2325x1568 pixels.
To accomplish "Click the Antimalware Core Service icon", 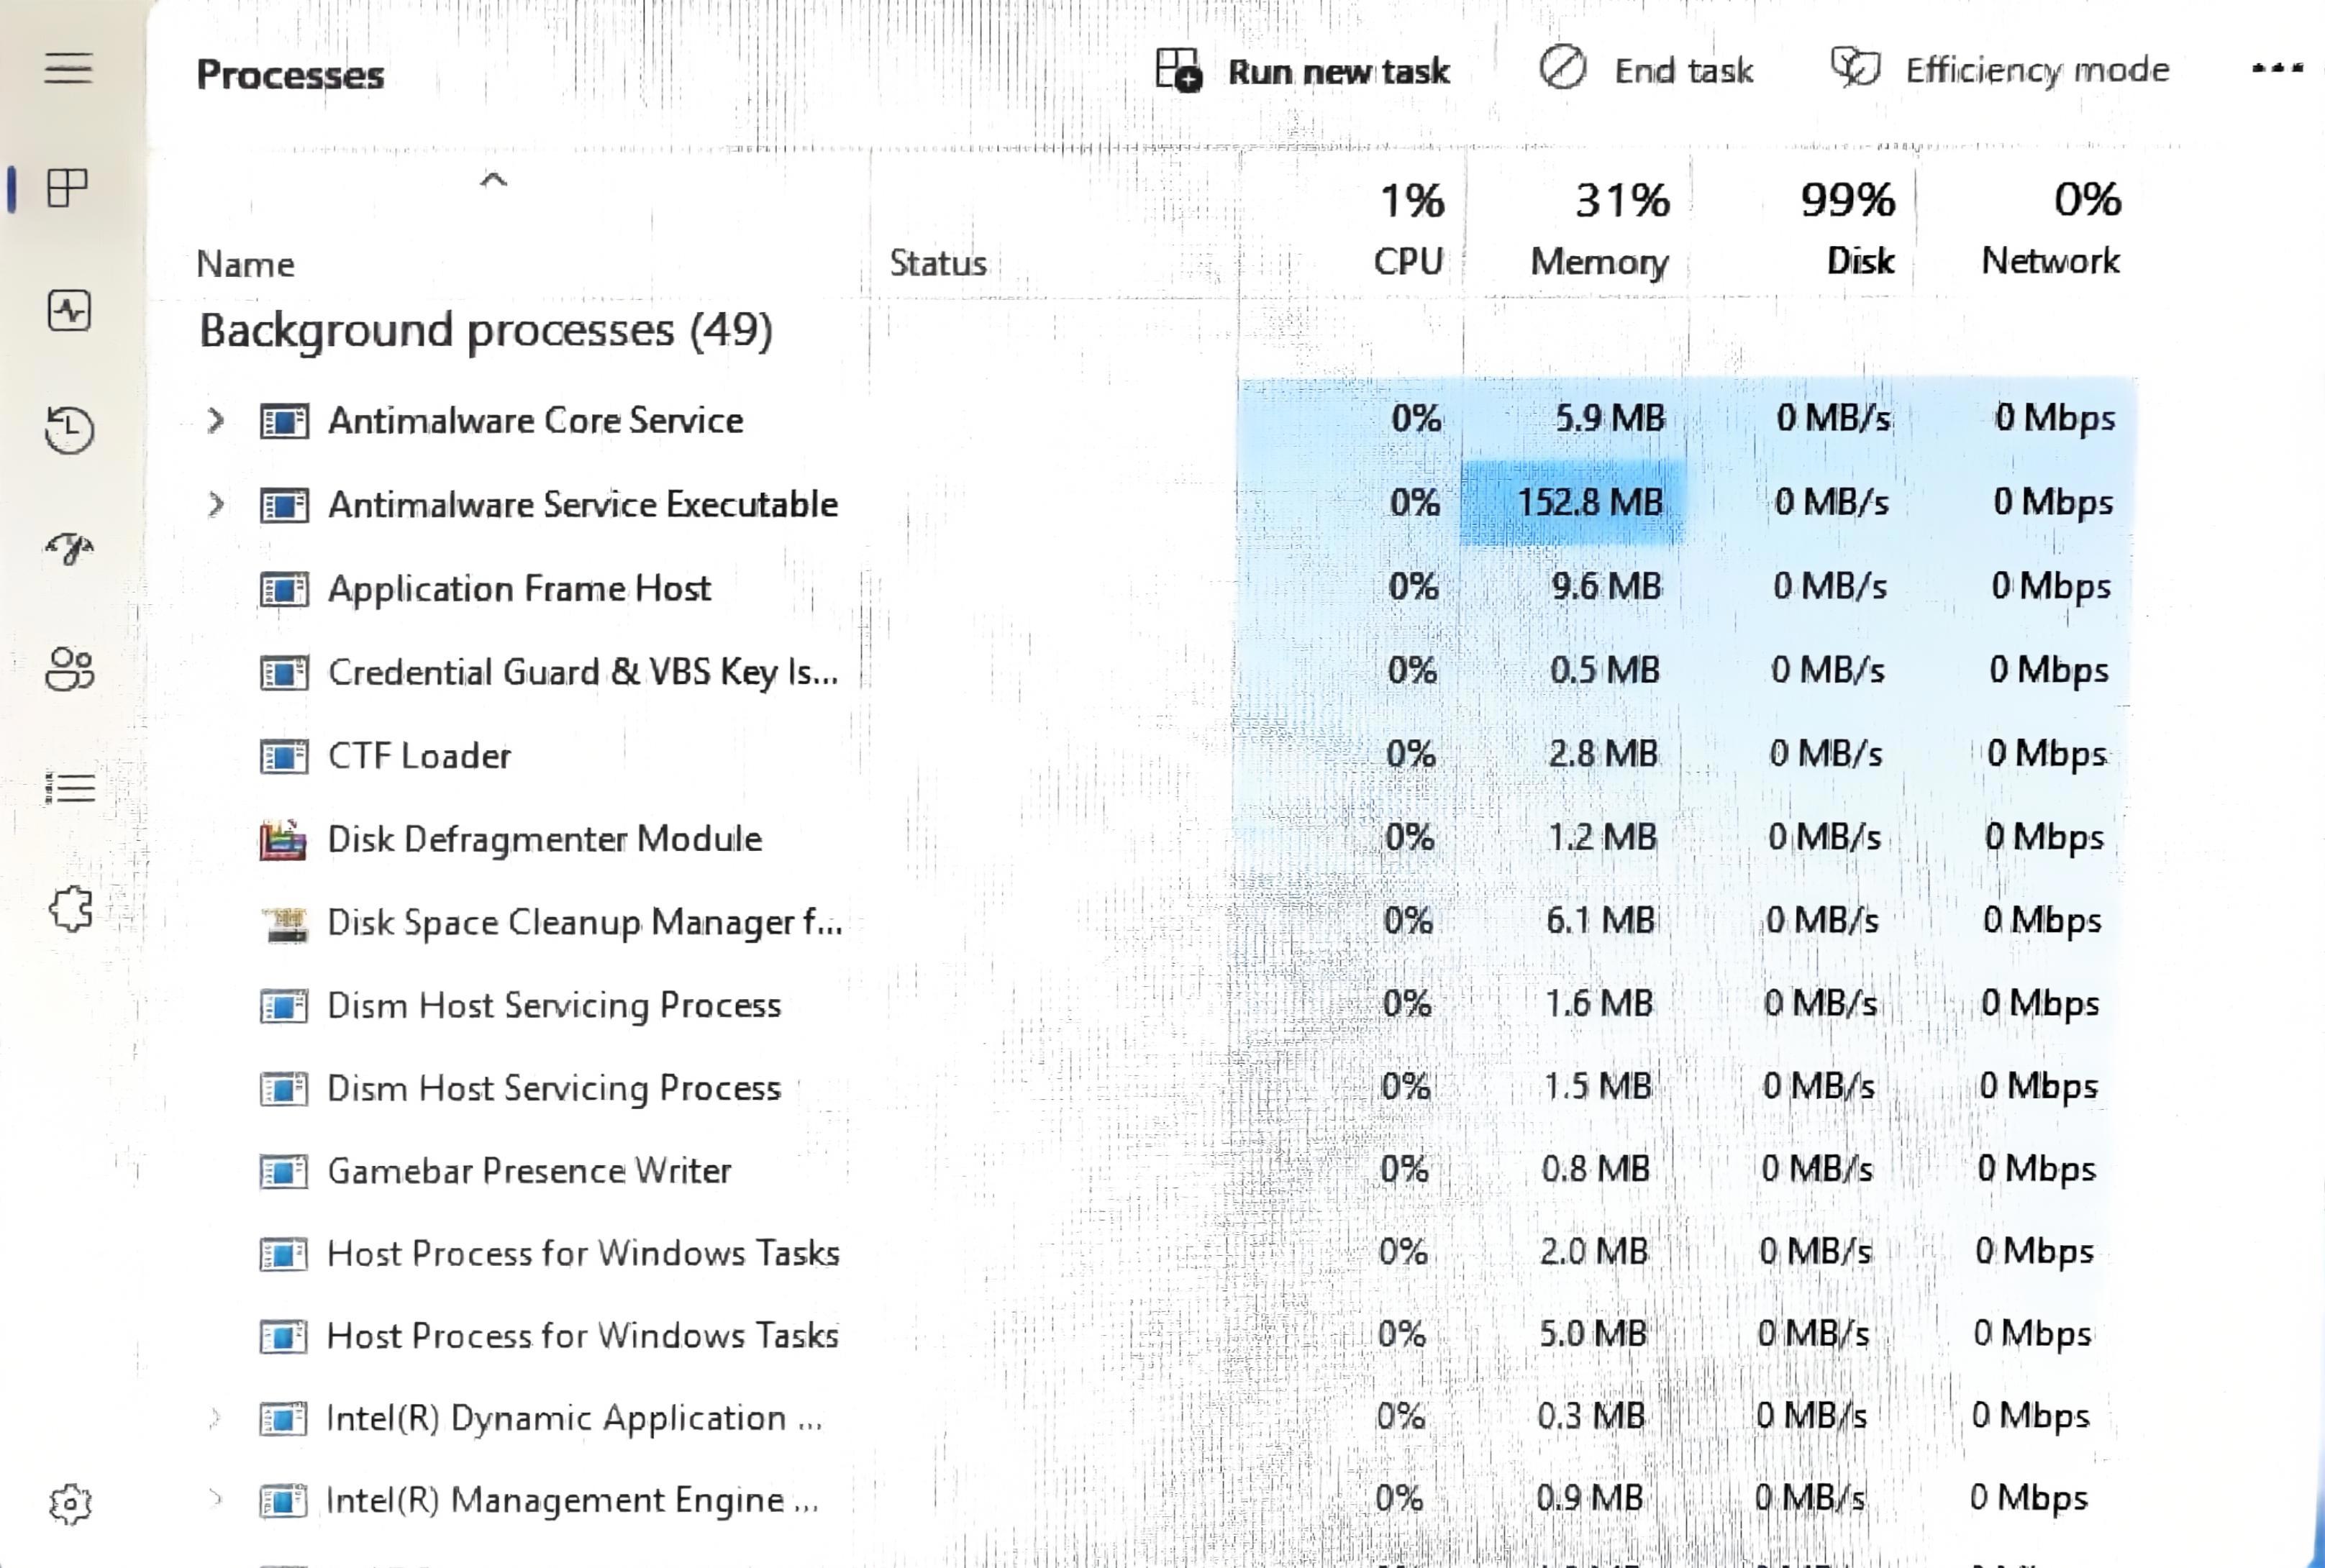I will [284, 421].
